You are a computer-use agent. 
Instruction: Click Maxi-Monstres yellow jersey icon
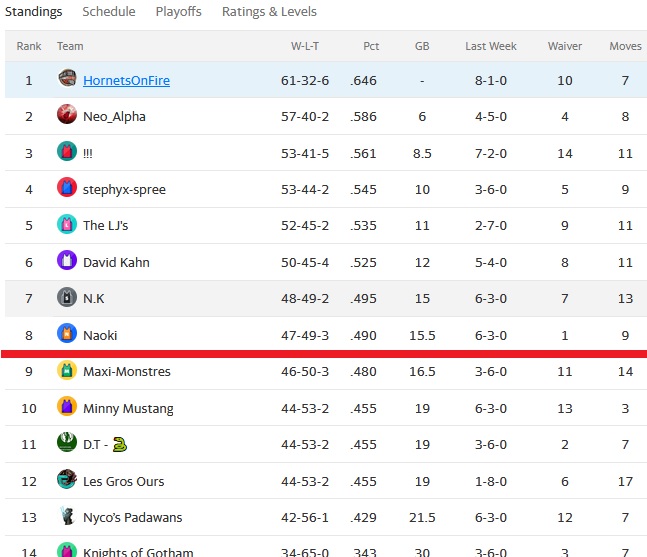(67, 370)
